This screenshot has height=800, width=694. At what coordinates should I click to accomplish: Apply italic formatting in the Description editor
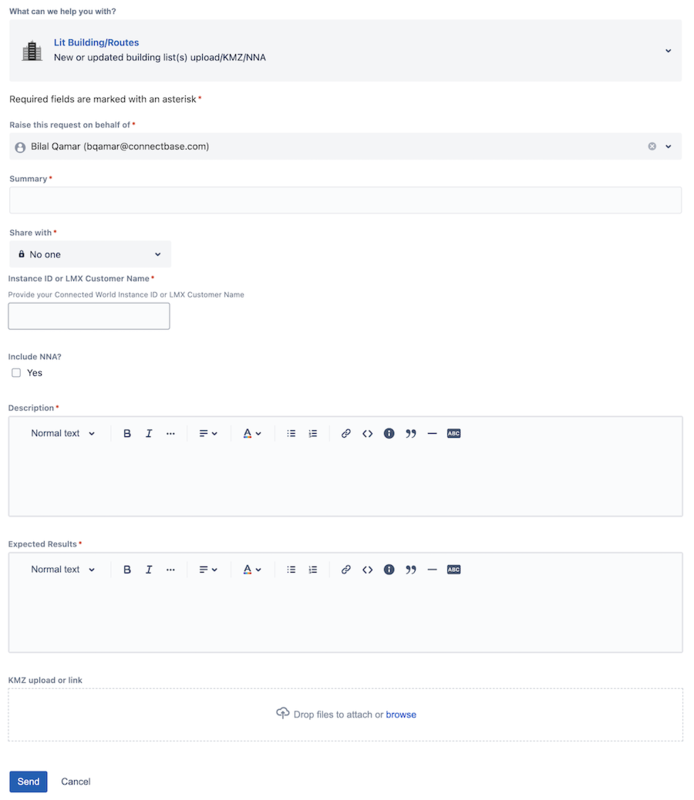(x=148, y=433)
